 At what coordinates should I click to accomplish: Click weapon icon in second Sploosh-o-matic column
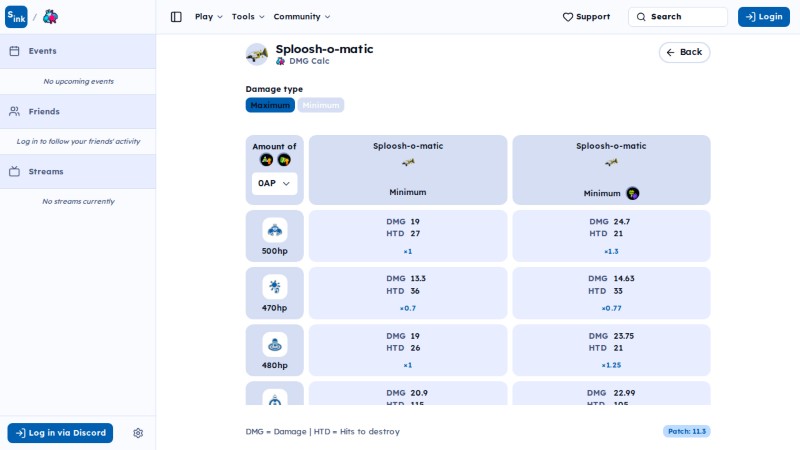[611, 163]
